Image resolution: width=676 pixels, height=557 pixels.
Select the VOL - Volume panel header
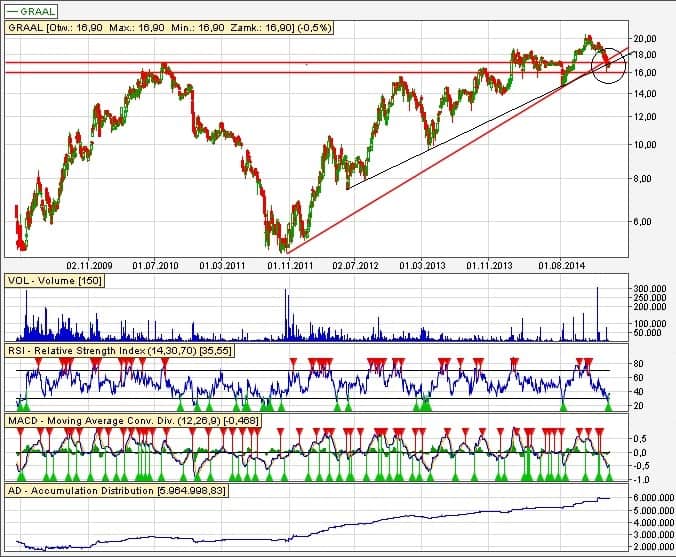[x=50, y=281]
